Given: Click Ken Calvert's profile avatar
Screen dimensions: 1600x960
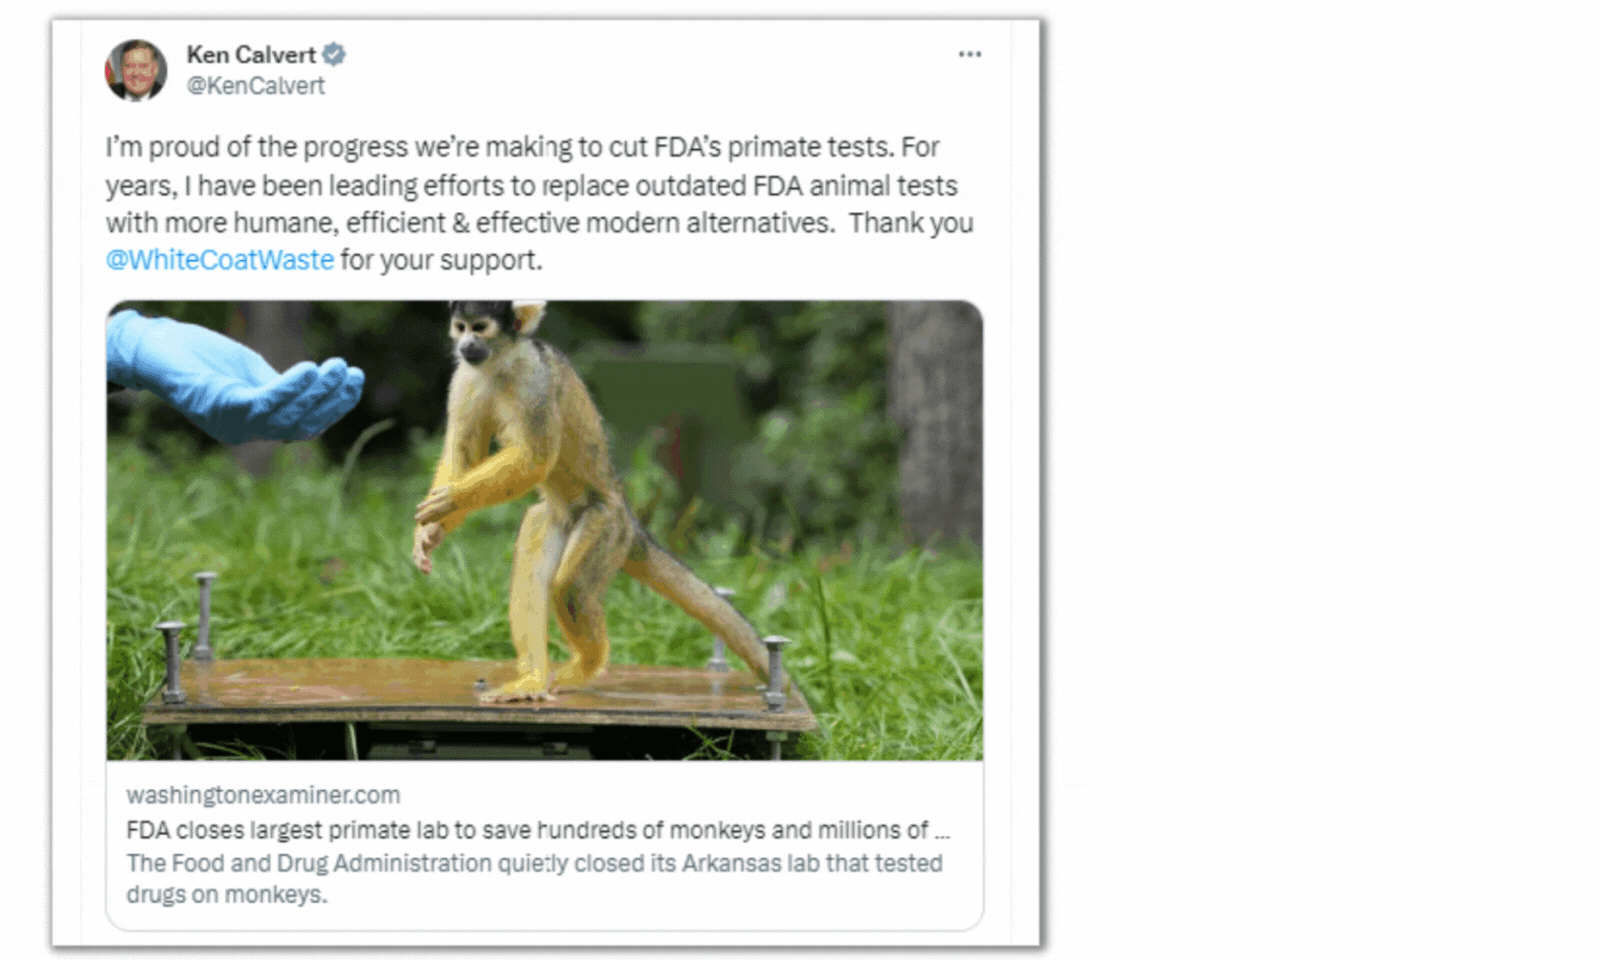Looking at the screenshot, I should (x=136, y=70).
